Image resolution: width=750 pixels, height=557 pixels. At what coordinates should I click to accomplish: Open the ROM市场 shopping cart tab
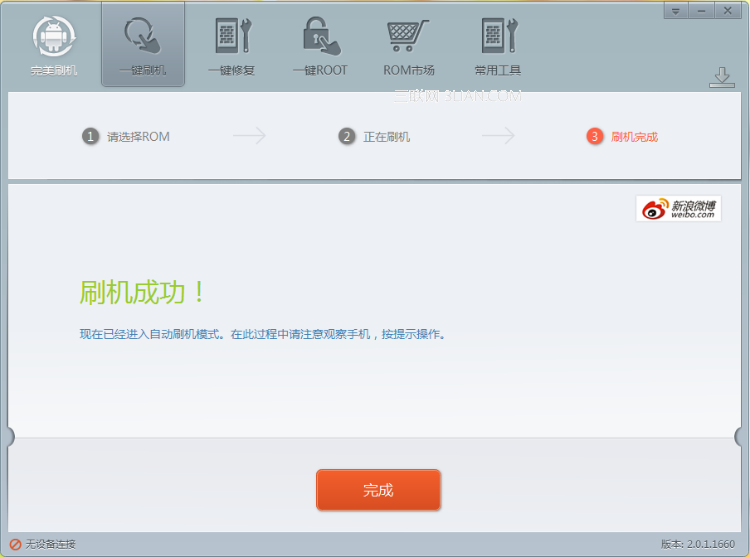click(408, 46)
